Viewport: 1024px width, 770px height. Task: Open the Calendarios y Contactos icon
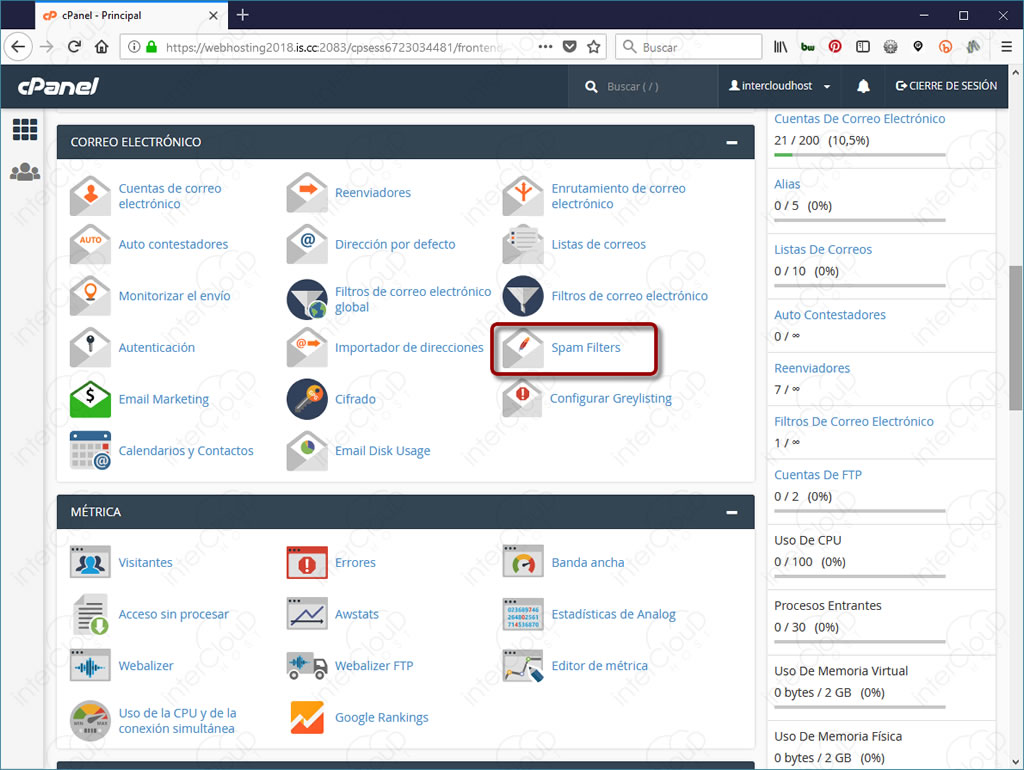[90, 451]
